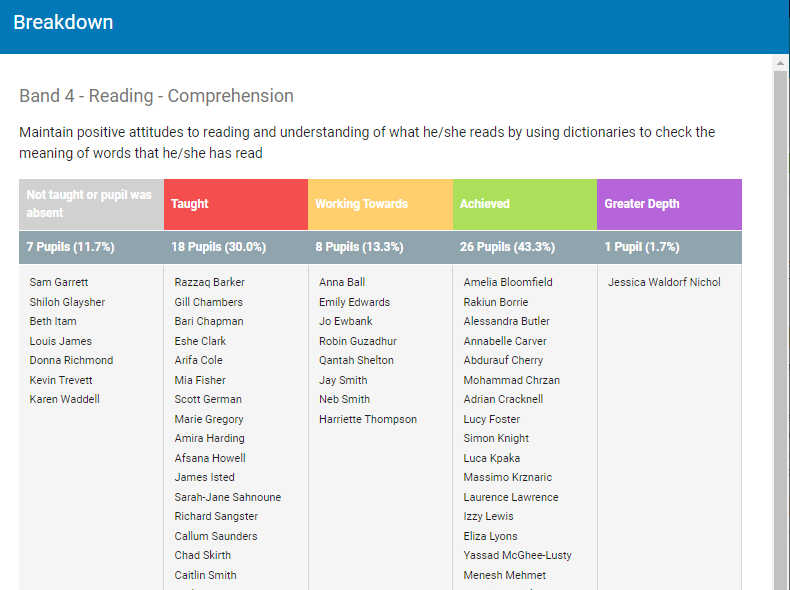Select pupil Izzy Lewis
This screenshot has height=590, width=790.
[488, 516]
